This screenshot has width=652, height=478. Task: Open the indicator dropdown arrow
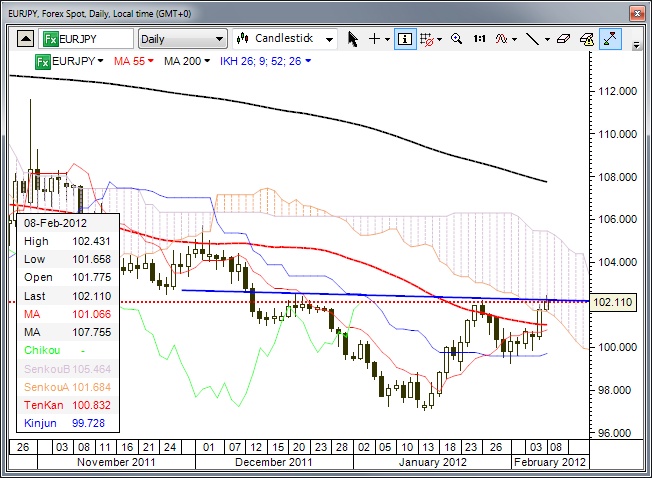coord(514,39)
